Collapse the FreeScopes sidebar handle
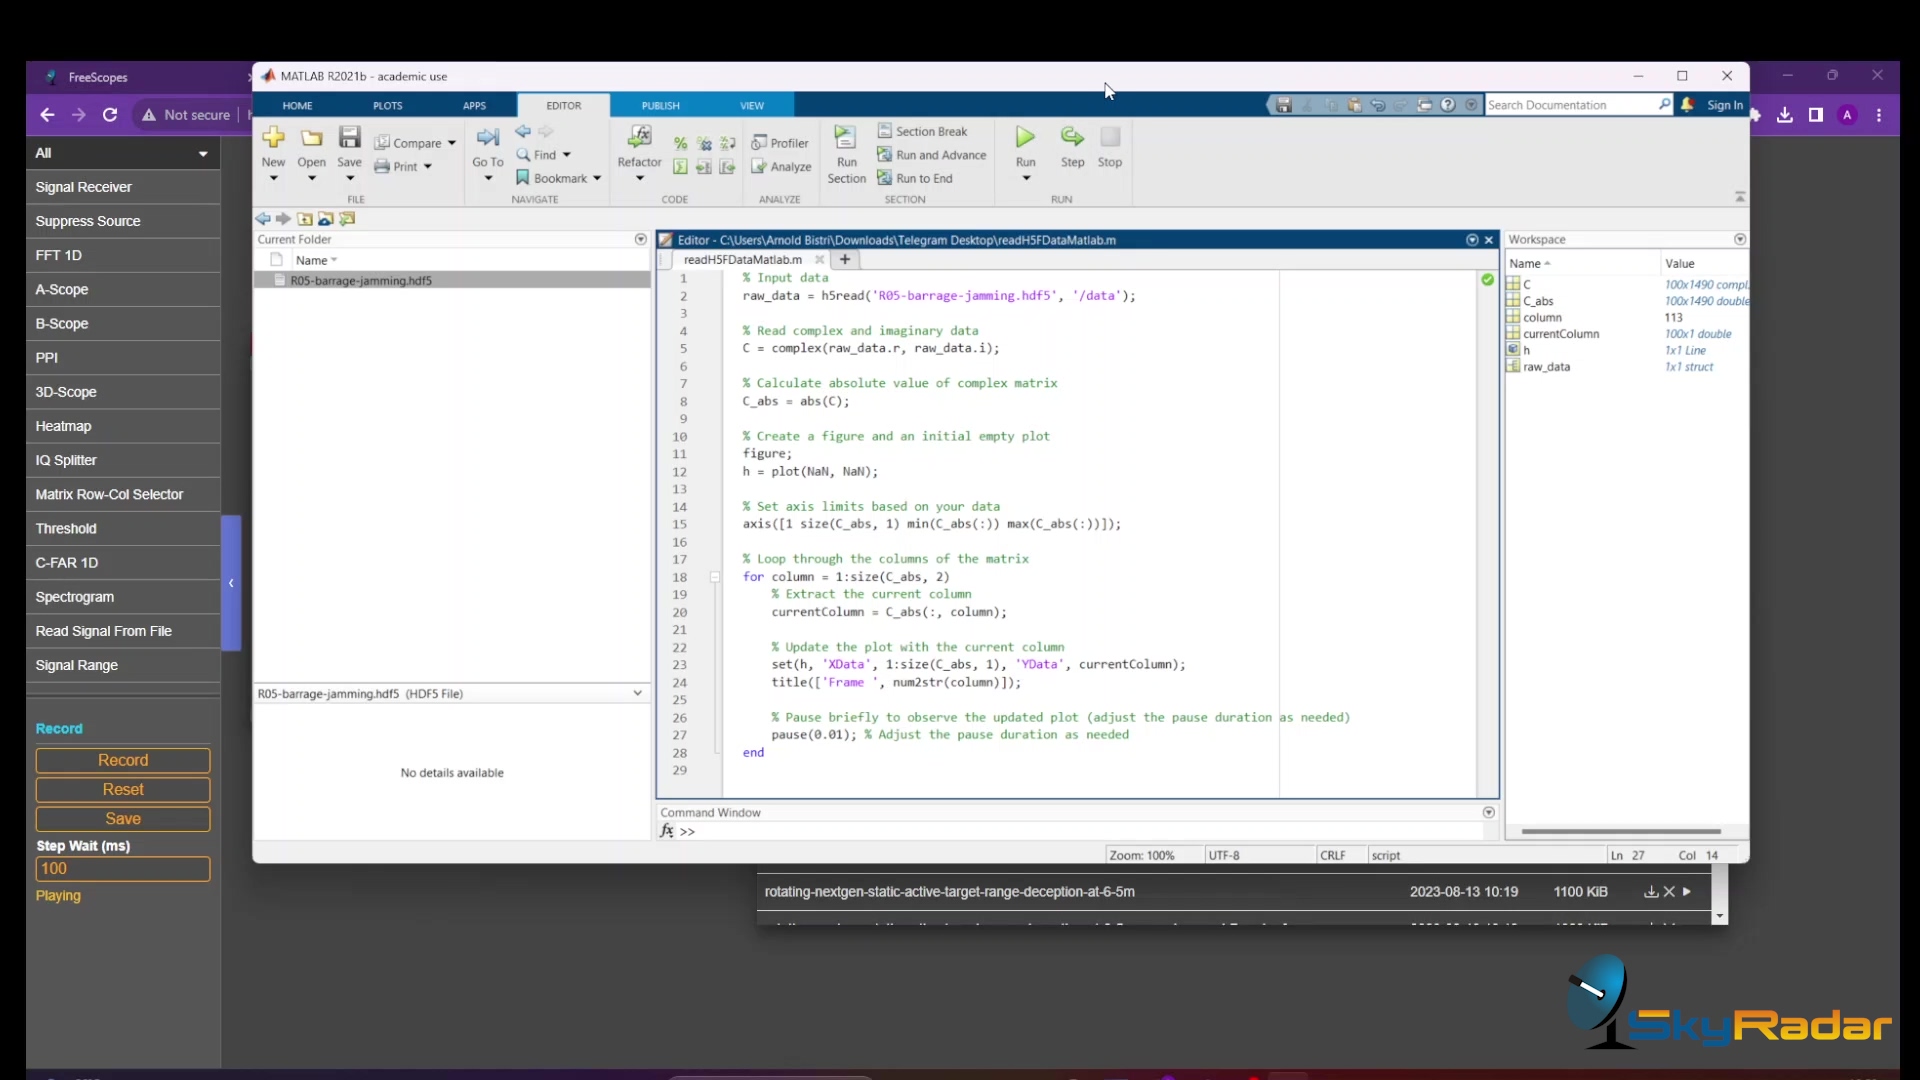Image resolution: width=1920 pixels, height=1080 pixels. click(x=231, y=583)
